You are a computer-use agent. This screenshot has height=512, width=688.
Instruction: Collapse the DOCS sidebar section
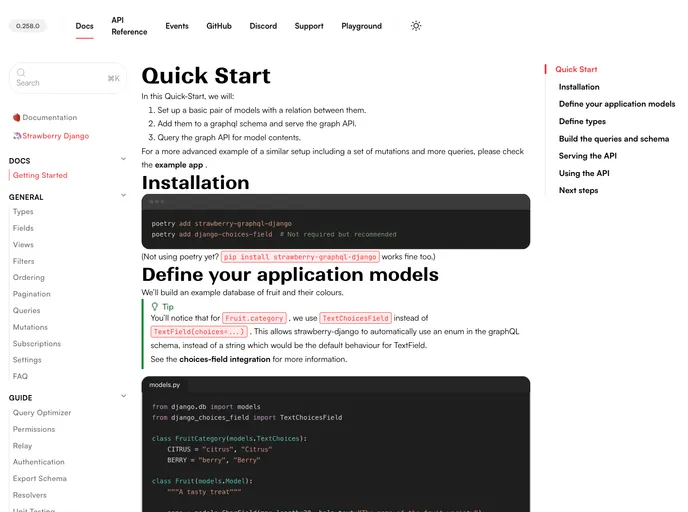tap(123, 159)
